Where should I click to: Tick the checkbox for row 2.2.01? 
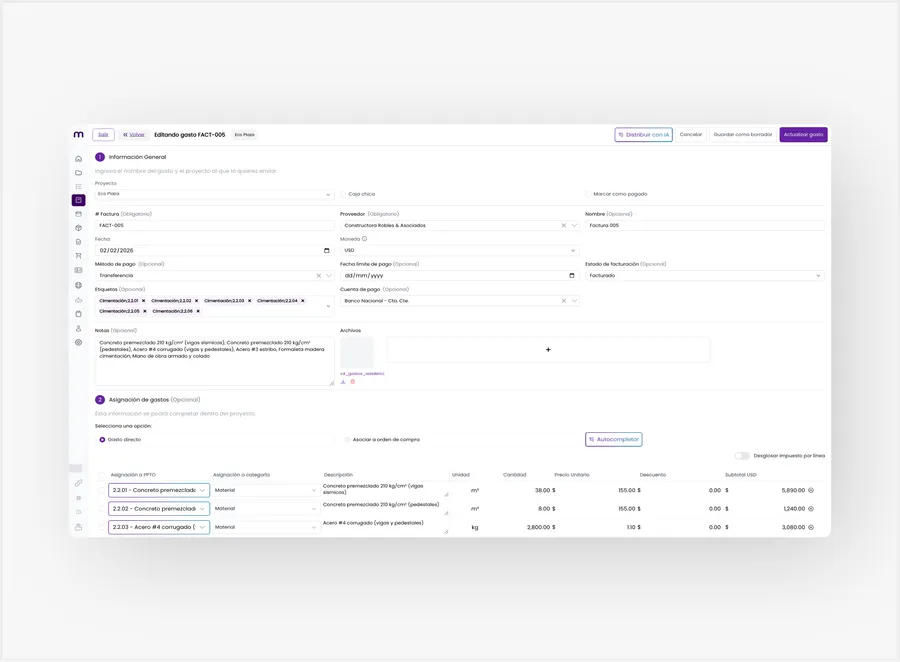[102, 490]
